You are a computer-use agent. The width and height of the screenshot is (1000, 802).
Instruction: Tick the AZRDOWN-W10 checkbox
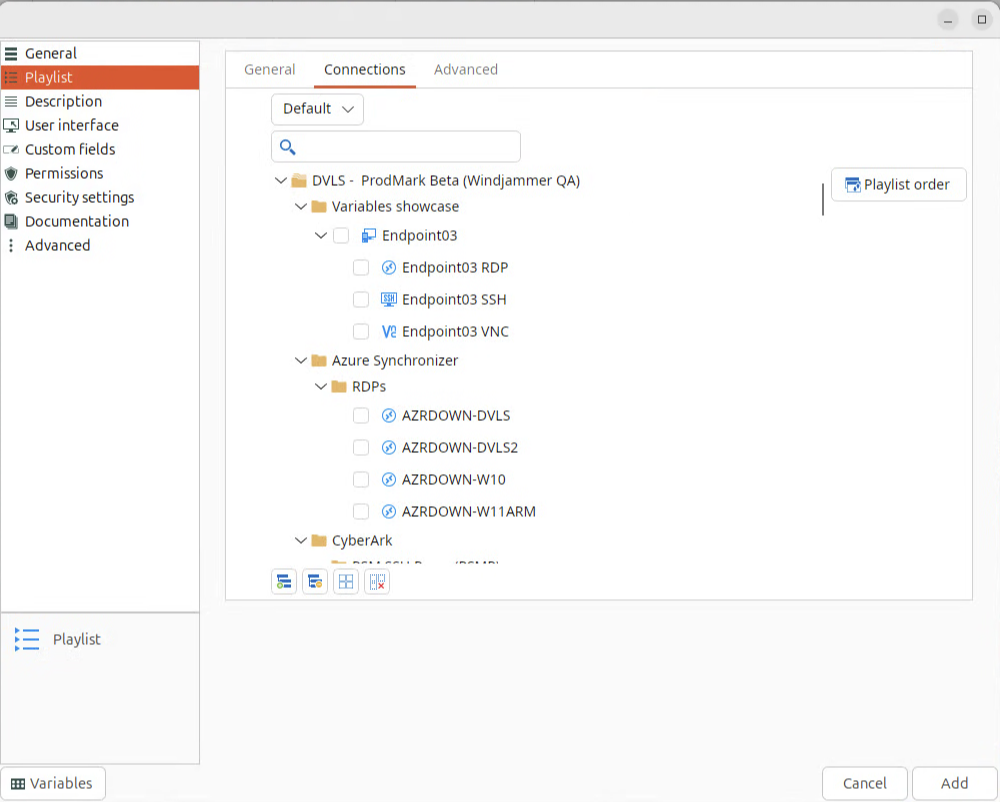[x=361, y=480]
